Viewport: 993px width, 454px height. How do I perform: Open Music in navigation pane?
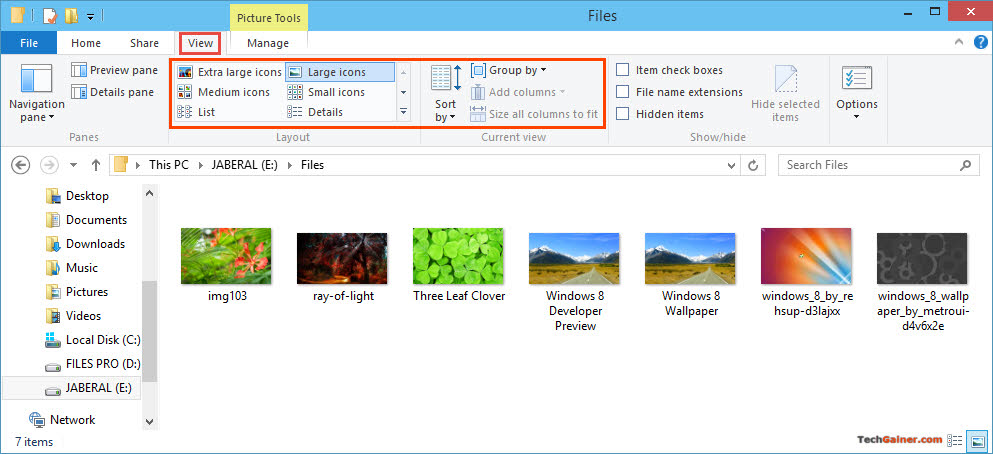[72, 268]
